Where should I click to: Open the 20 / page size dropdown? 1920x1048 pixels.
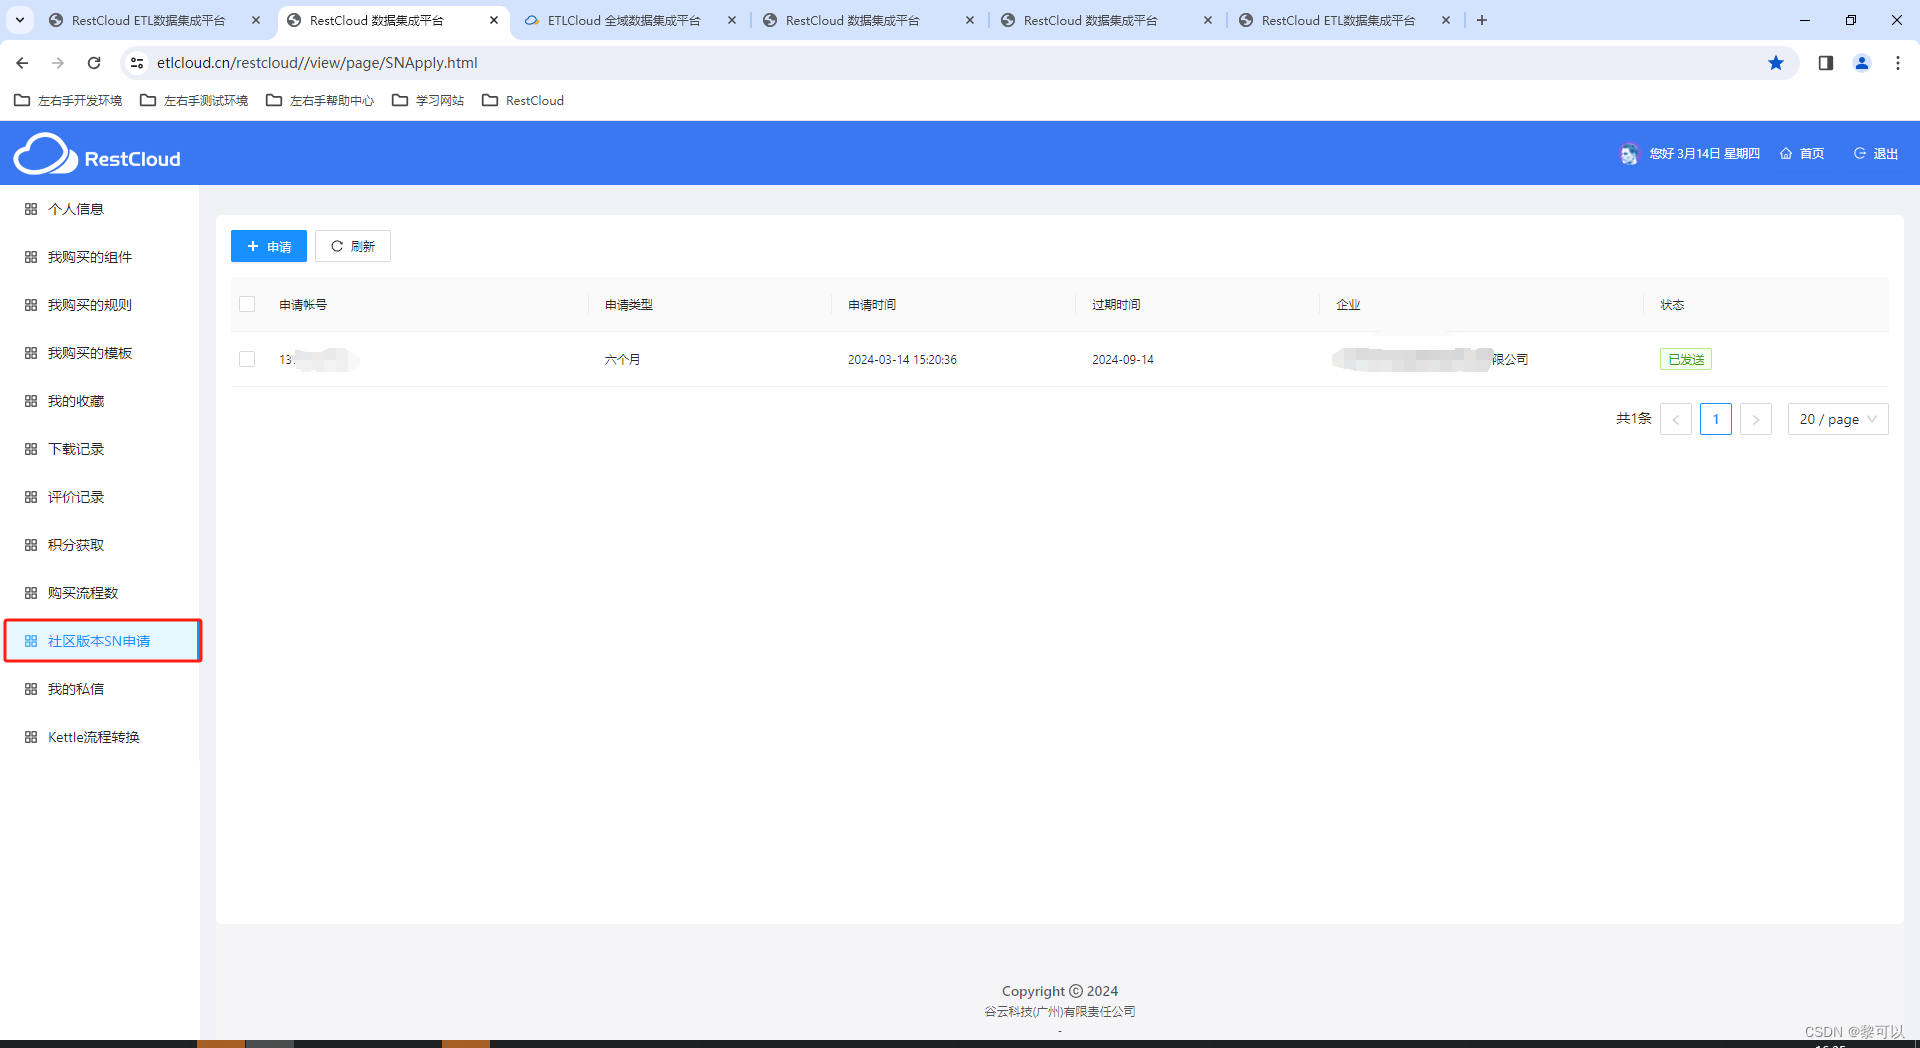pyautogui.click(x=1837, y=419)
